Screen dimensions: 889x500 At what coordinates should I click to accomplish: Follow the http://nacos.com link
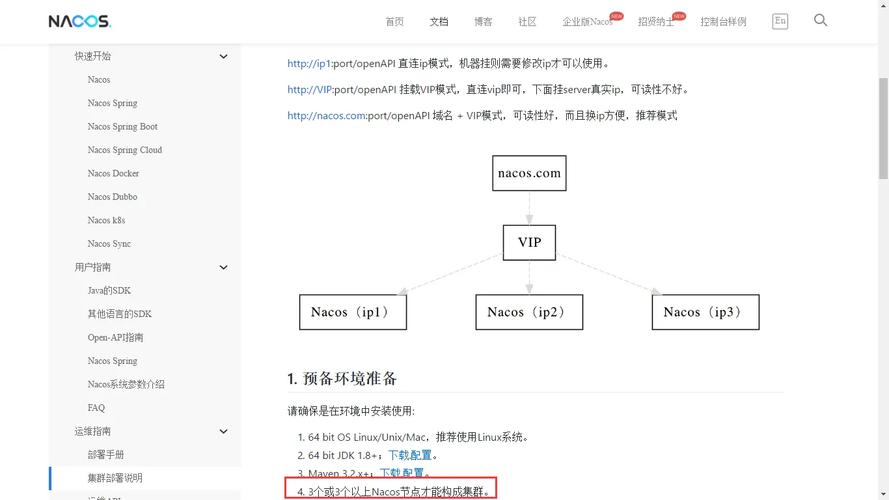pyautogui.click(x=327, y=116)
